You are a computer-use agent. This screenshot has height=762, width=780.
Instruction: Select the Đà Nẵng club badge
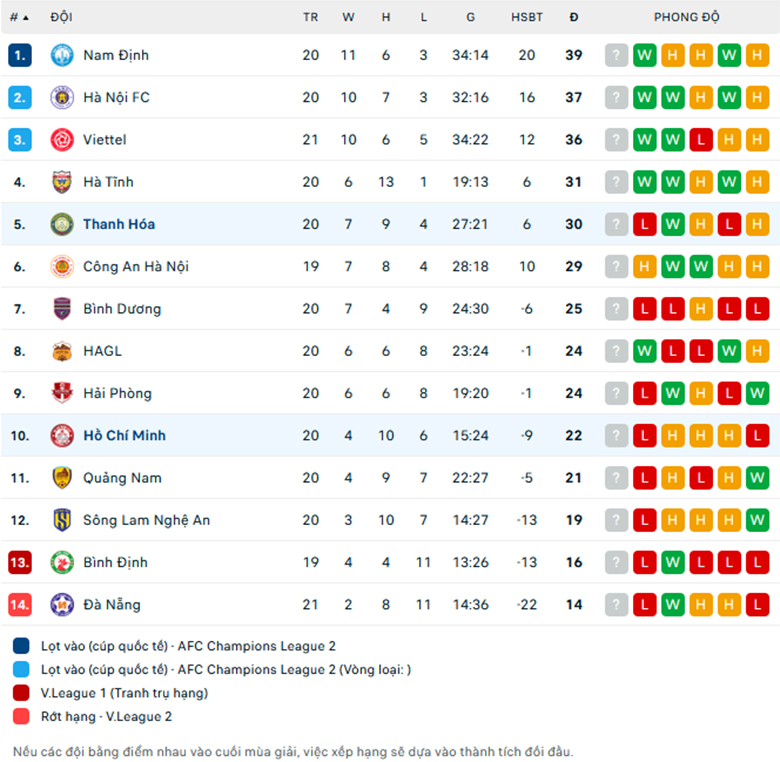[62, 605]
